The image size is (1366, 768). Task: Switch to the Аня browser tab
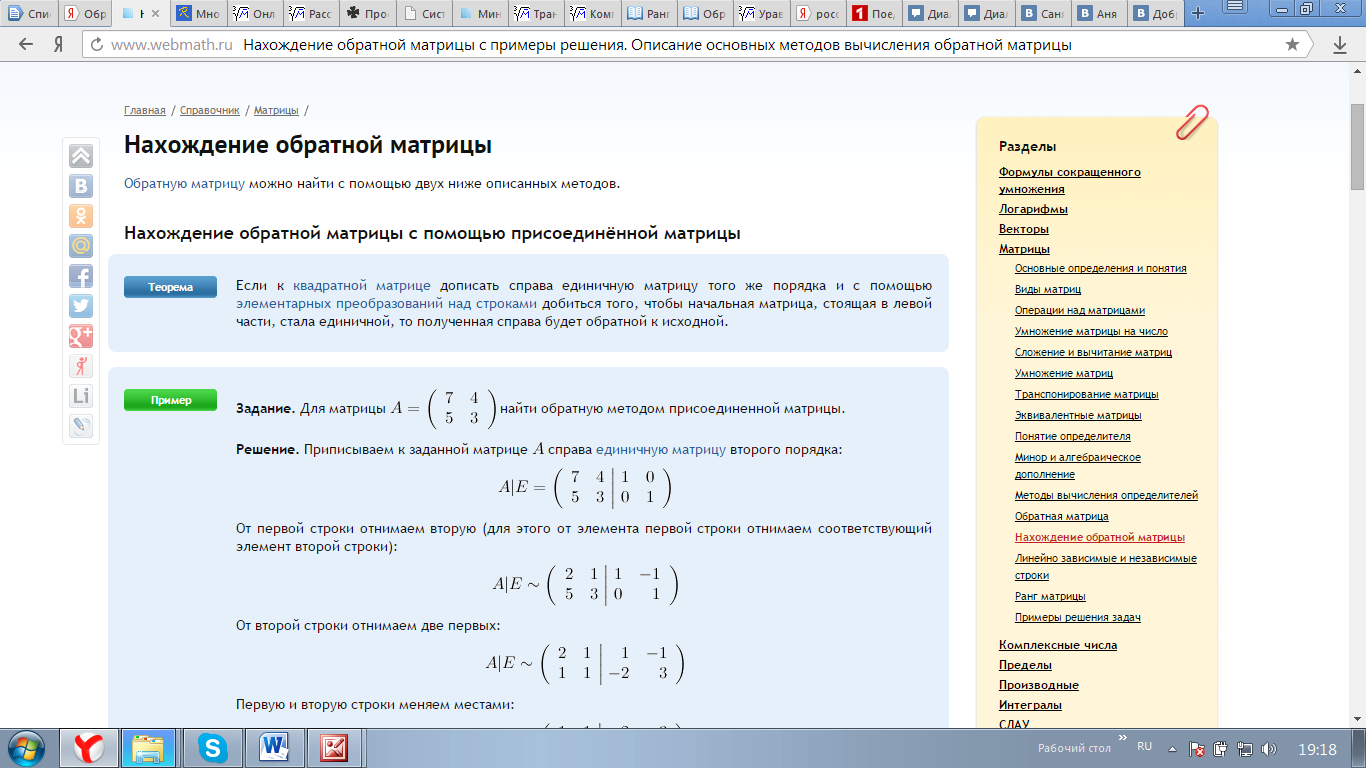click(1101, 14)
